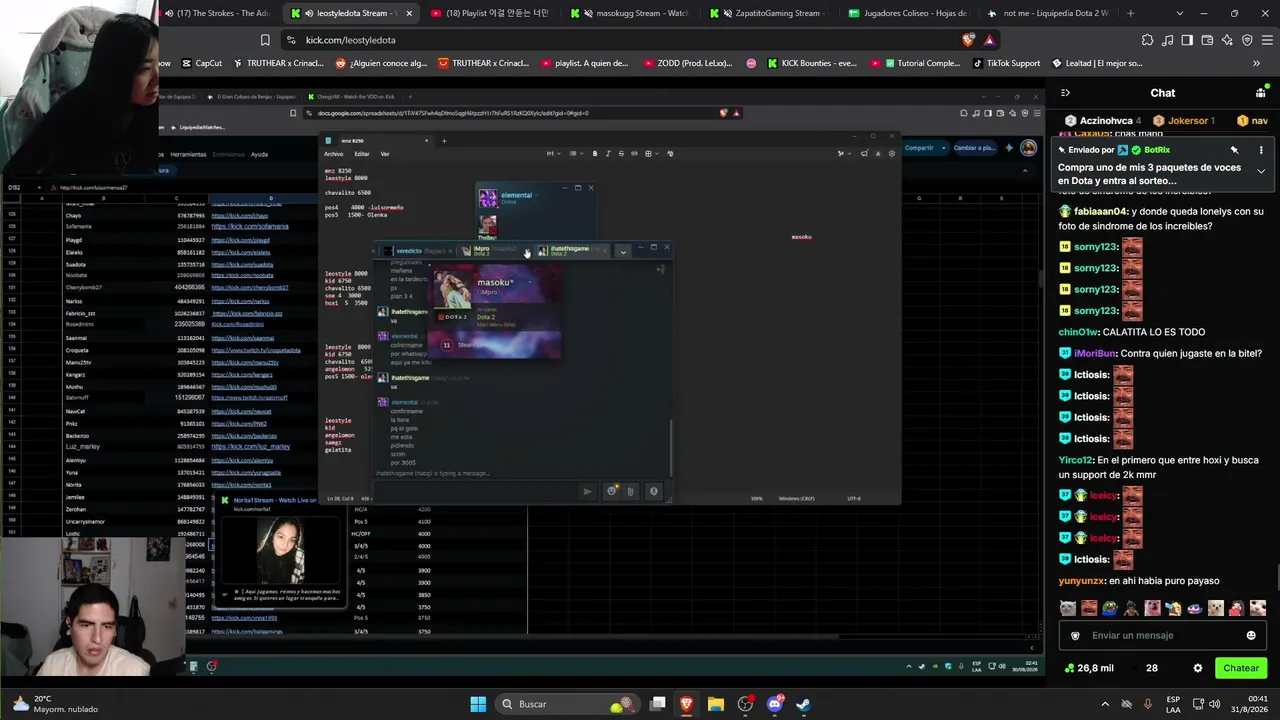This screenshot has width=1280, height=720.
Task: Click the Norita stream preview thumbnail
Action: 281,550
